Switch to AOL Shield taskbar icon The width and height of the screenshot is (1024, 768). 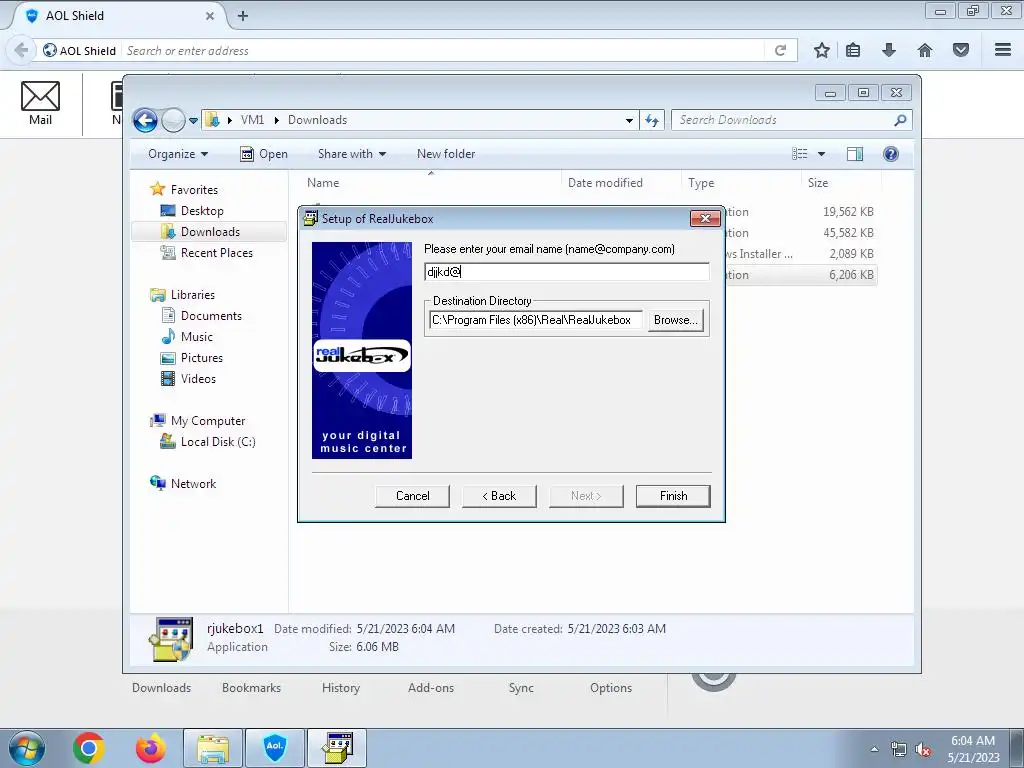point(274,748)
